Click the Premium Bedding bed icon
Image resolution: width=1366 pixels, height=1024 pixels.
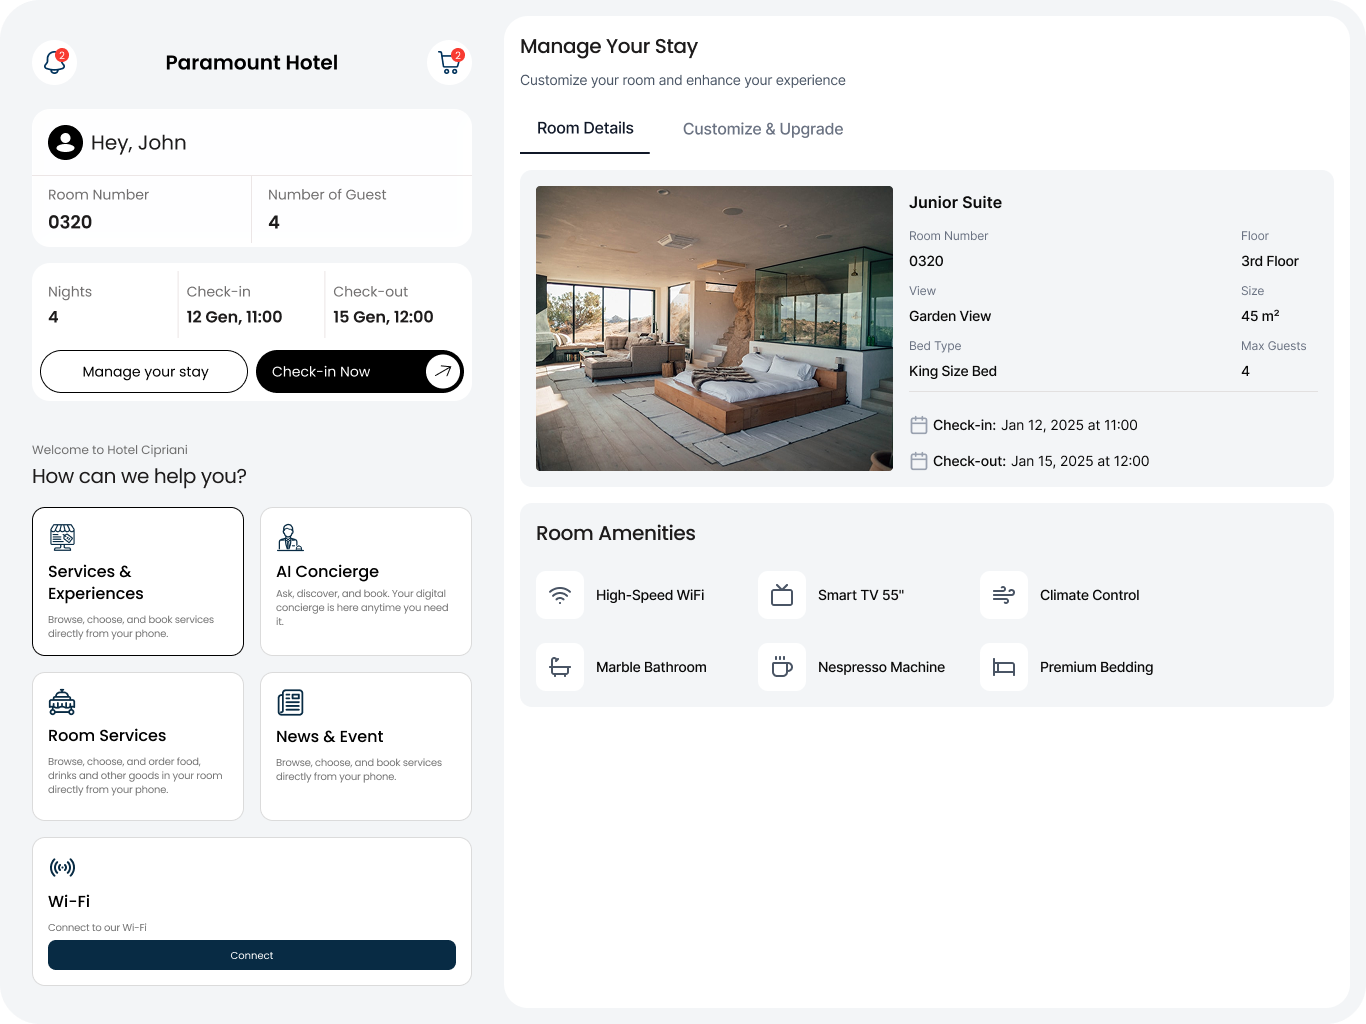[x=1004, y=667]
